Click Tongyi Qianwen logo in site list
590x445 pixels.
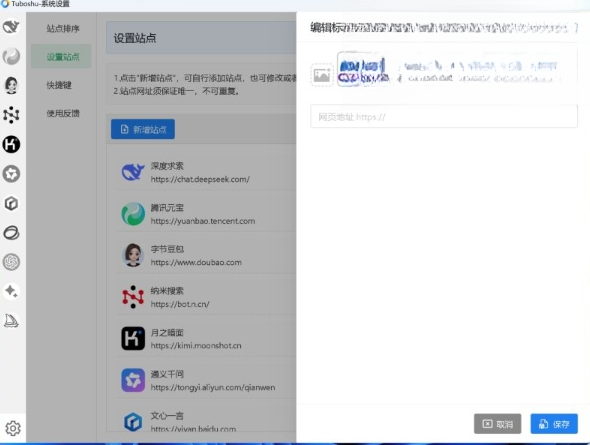pyautogui.click(x=133, y=380)
